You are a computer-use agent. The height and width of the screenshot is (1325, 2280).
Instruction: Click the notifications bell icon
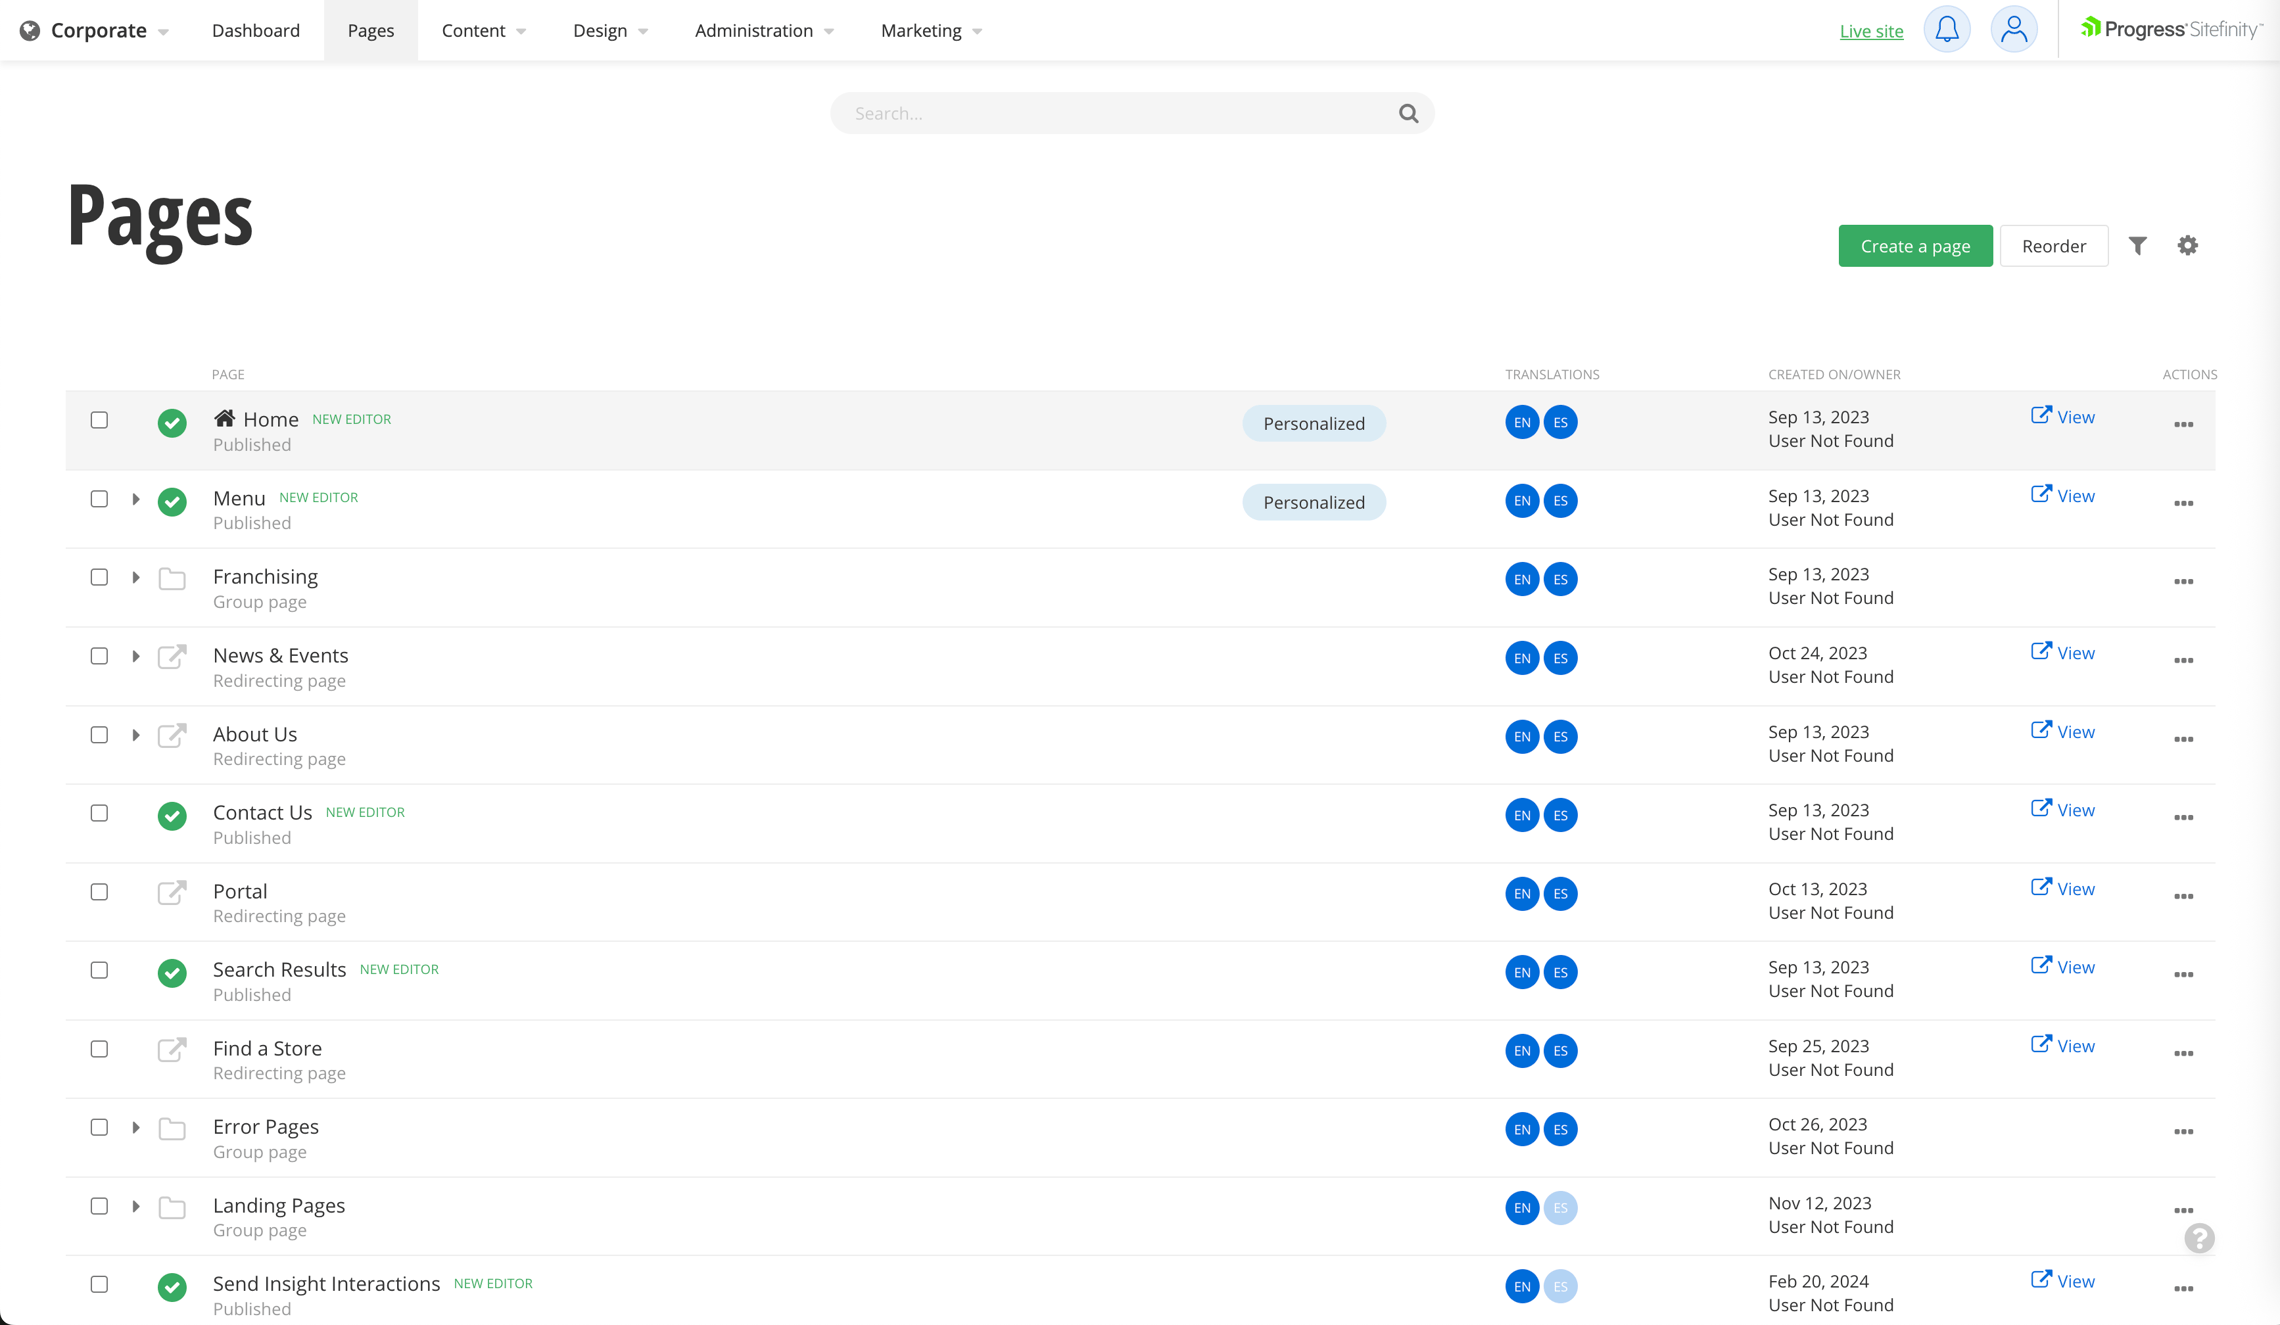click(x=1948, y=29)
